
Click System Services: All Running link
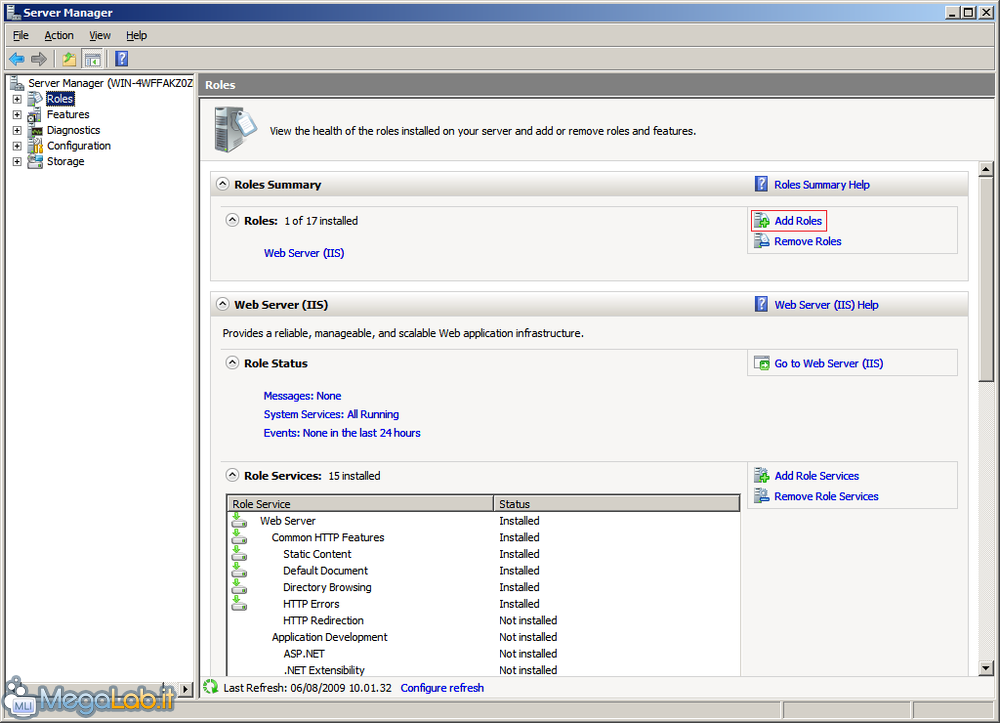click(331, 414)
